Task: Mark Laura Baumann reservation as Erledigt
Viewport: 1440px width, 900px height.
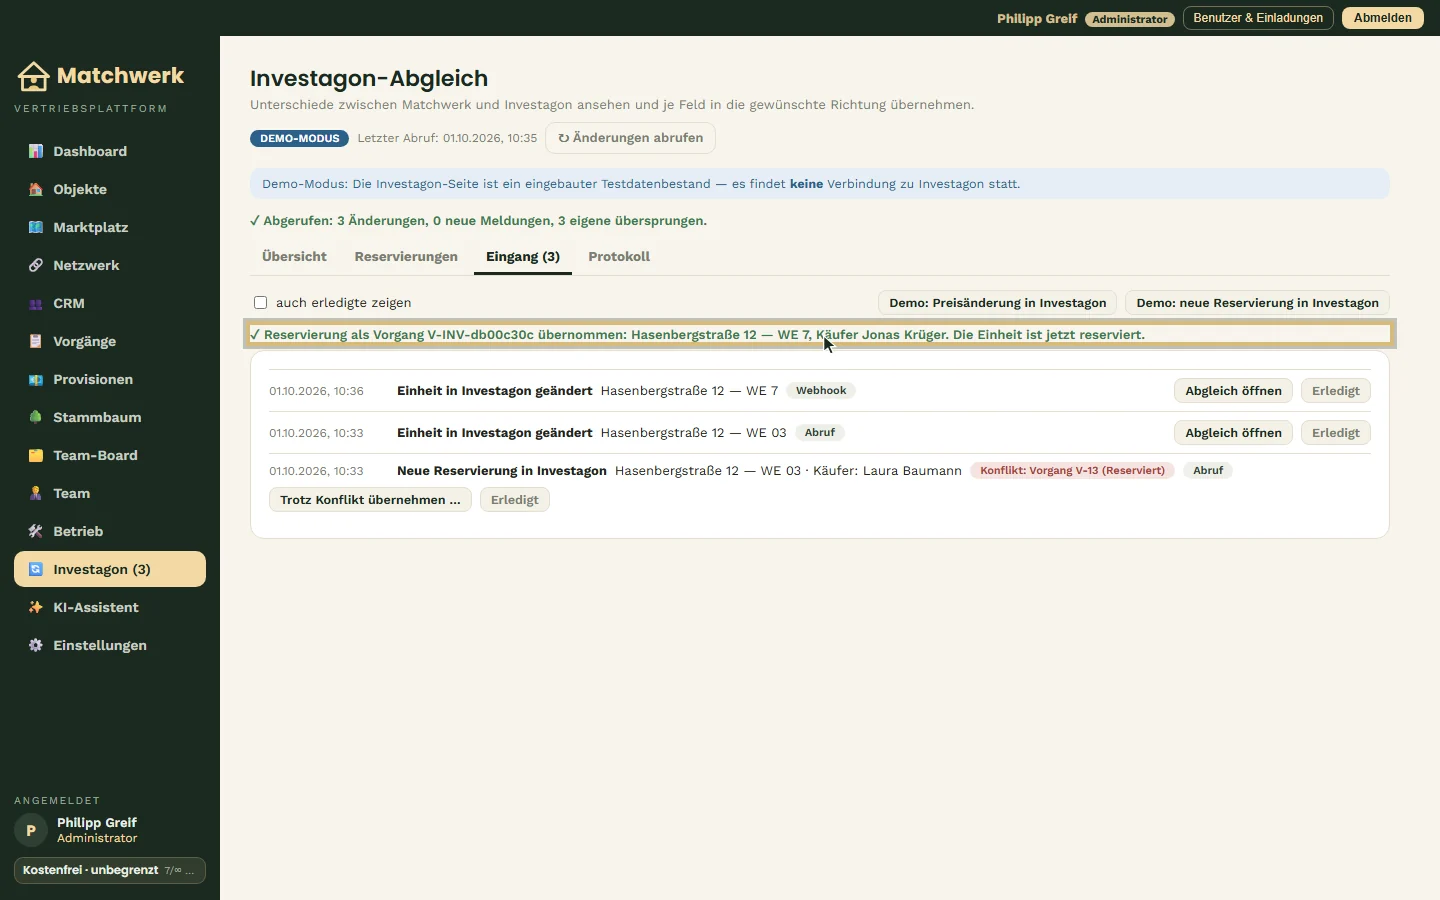Action: 514,500
